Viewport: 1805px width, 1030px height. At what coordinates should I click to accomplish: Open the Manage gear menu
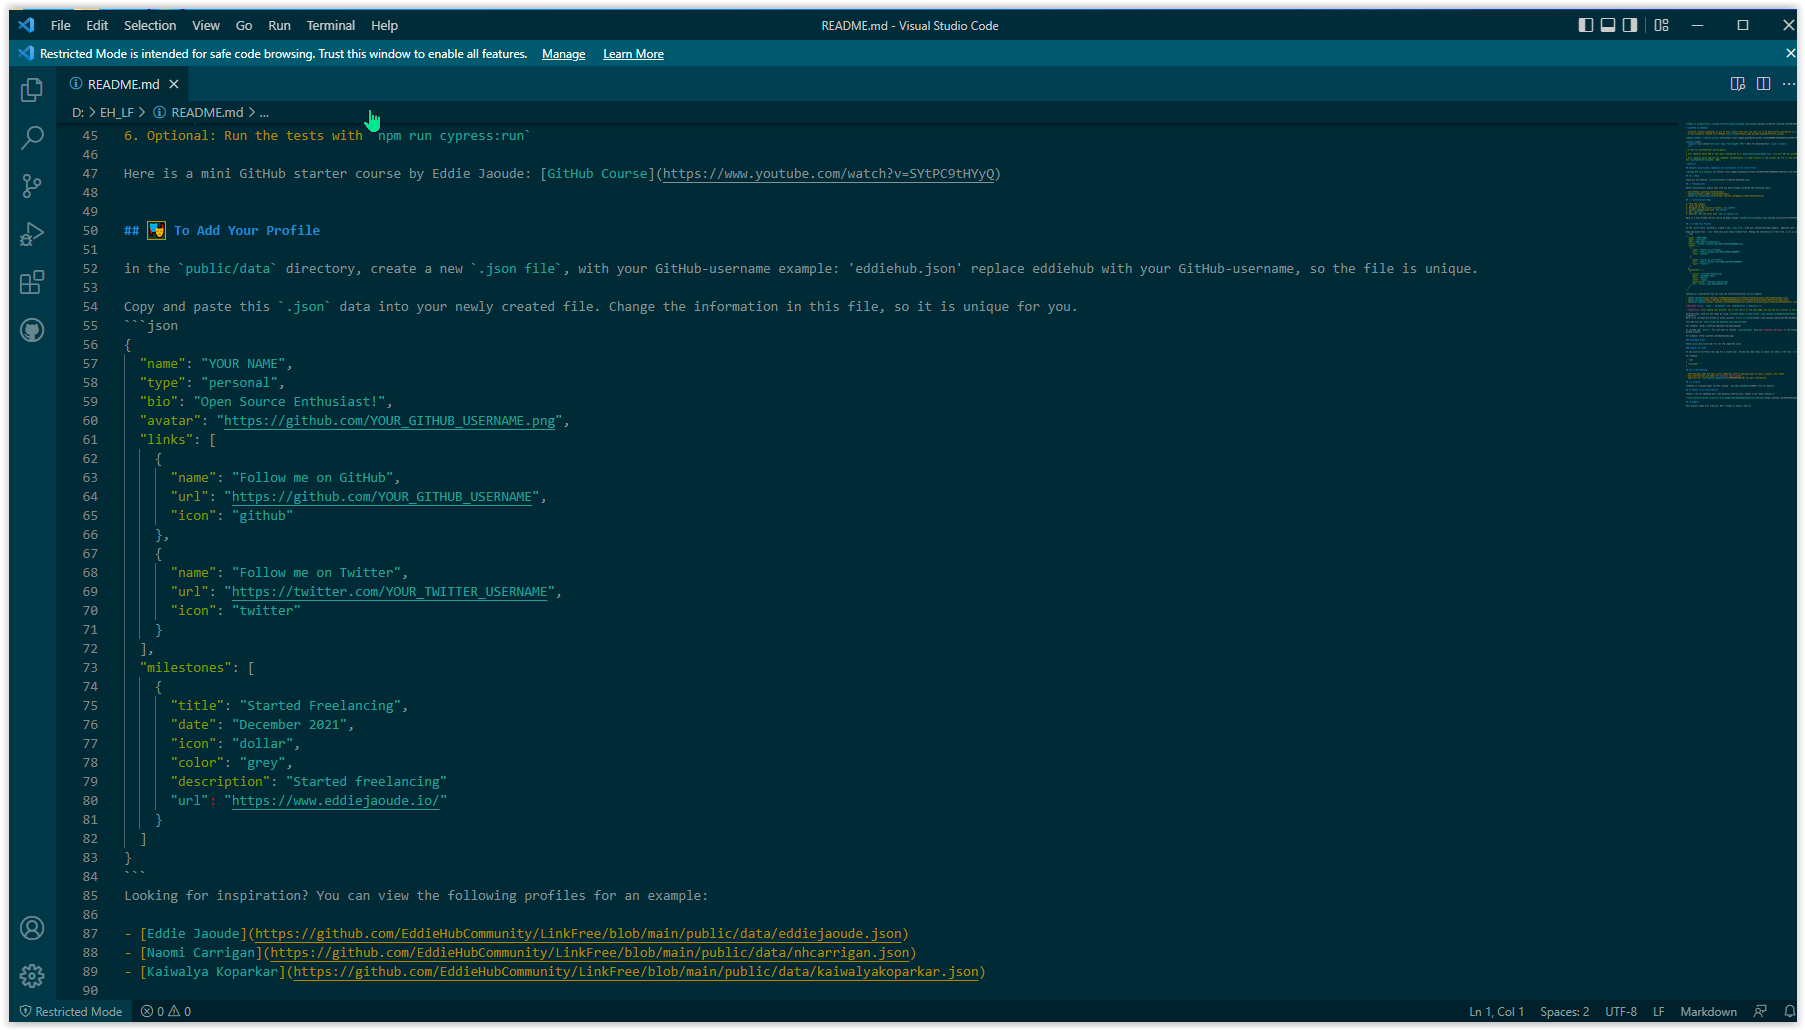coord(31,976)
